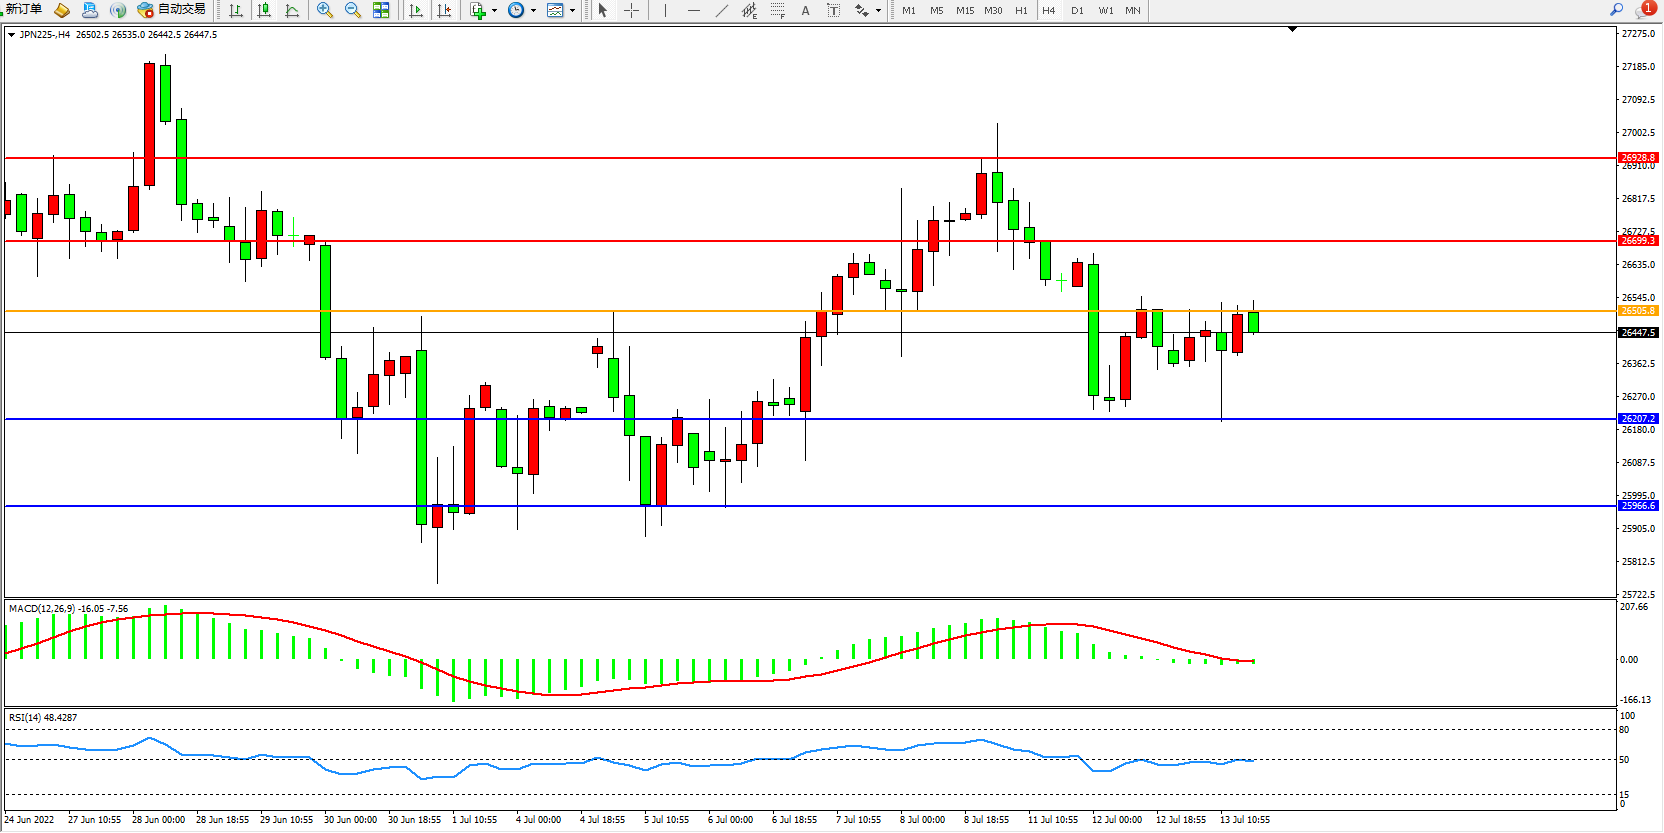Screen dimensions: 1664x833
Task: Toggle the 自动交易 auto trading button
Action: [171, 10]
